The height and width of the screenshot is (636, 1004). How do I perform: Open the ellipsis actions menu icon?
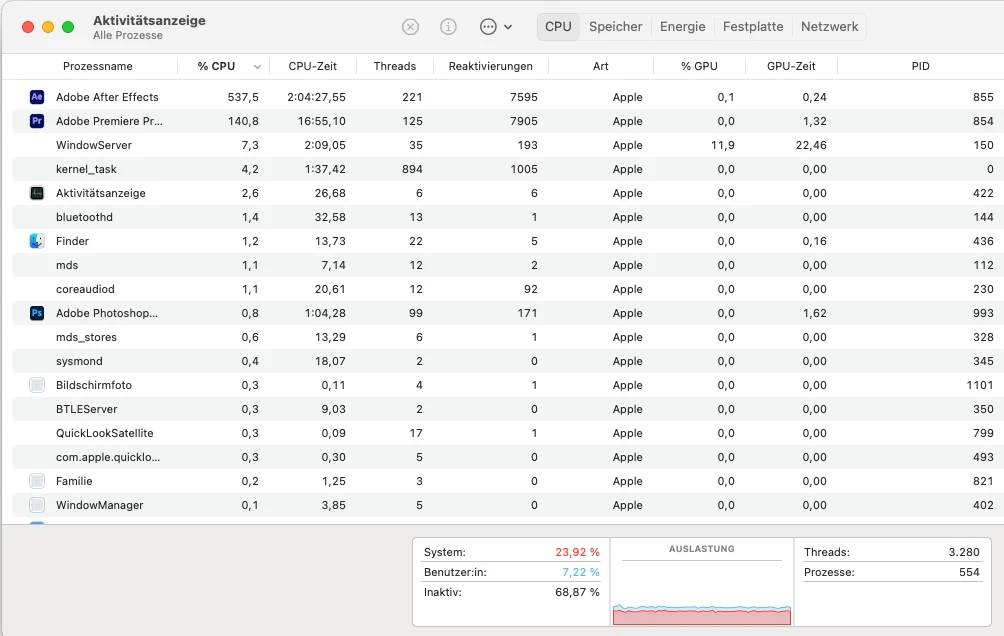[488, 27]
